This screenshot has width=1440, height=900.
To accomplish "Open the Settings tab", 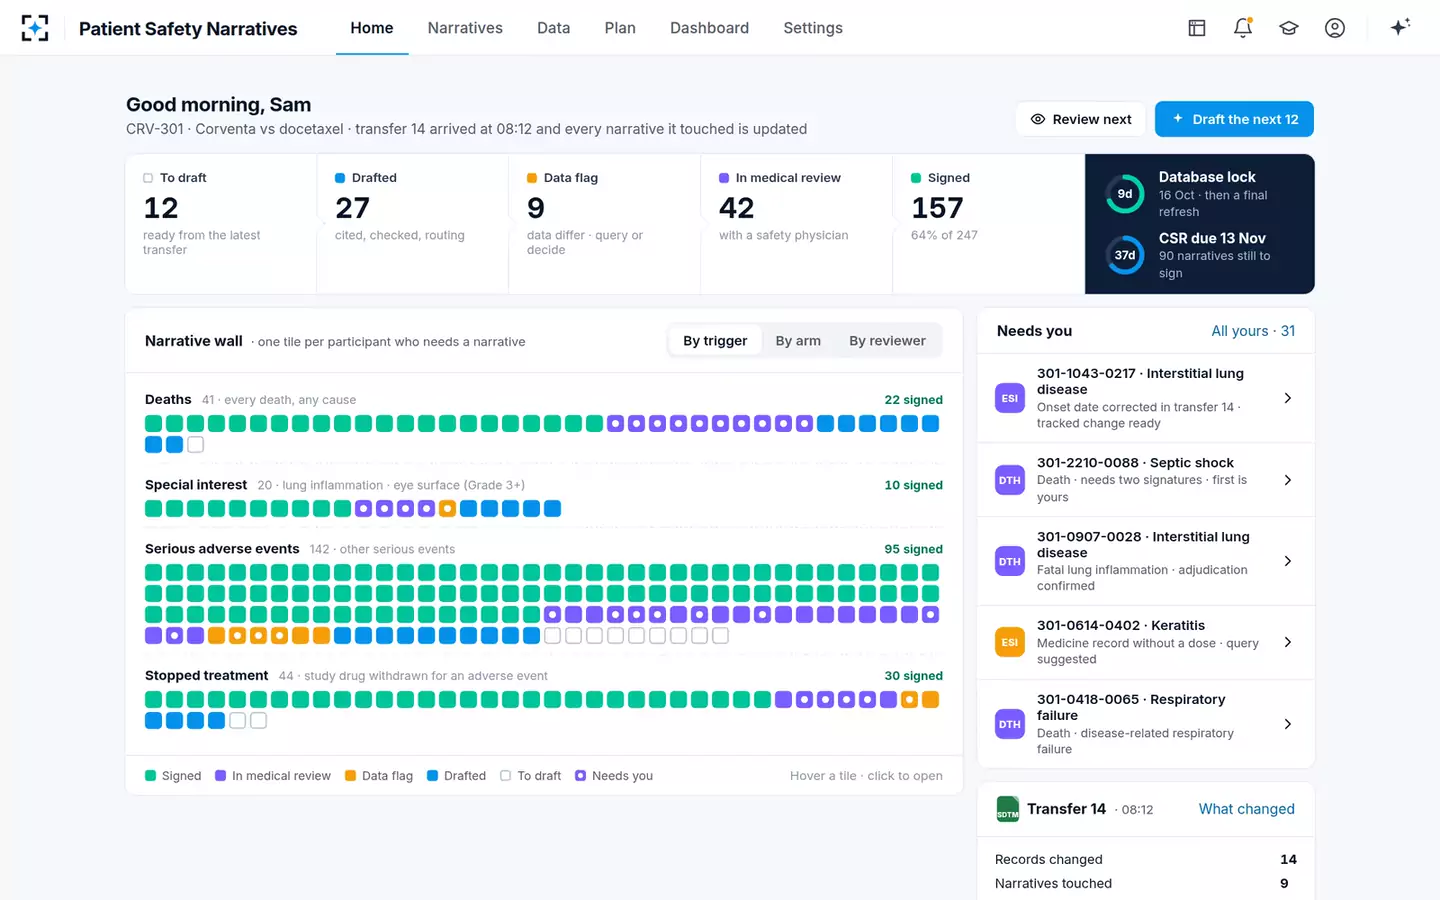I will point(813,28).
